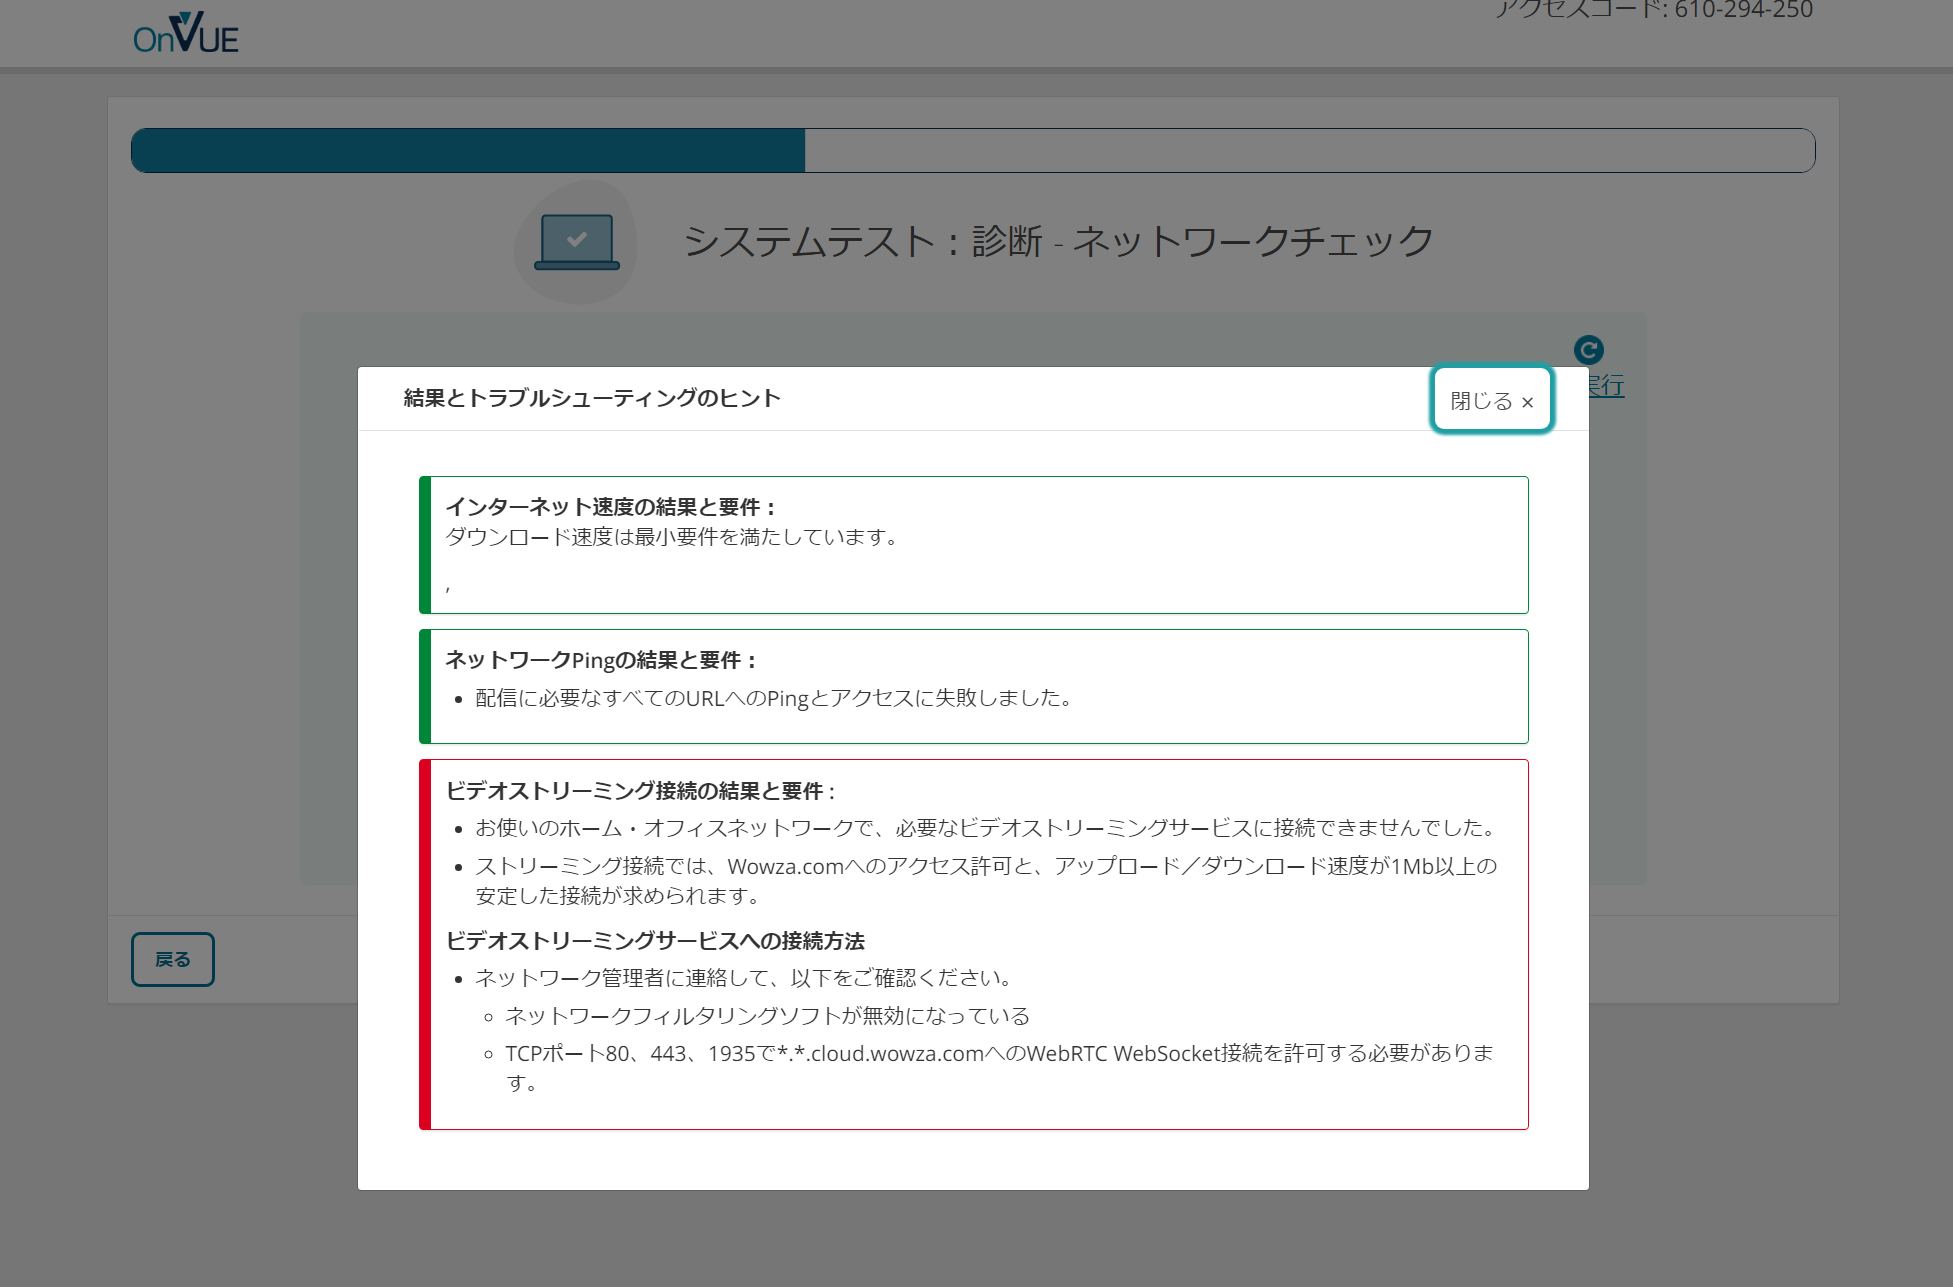The height and width of the screenshot is (1287, 1953).
Task: Click the laptop checkmark system test icon
Action: [x=577, y=243]
